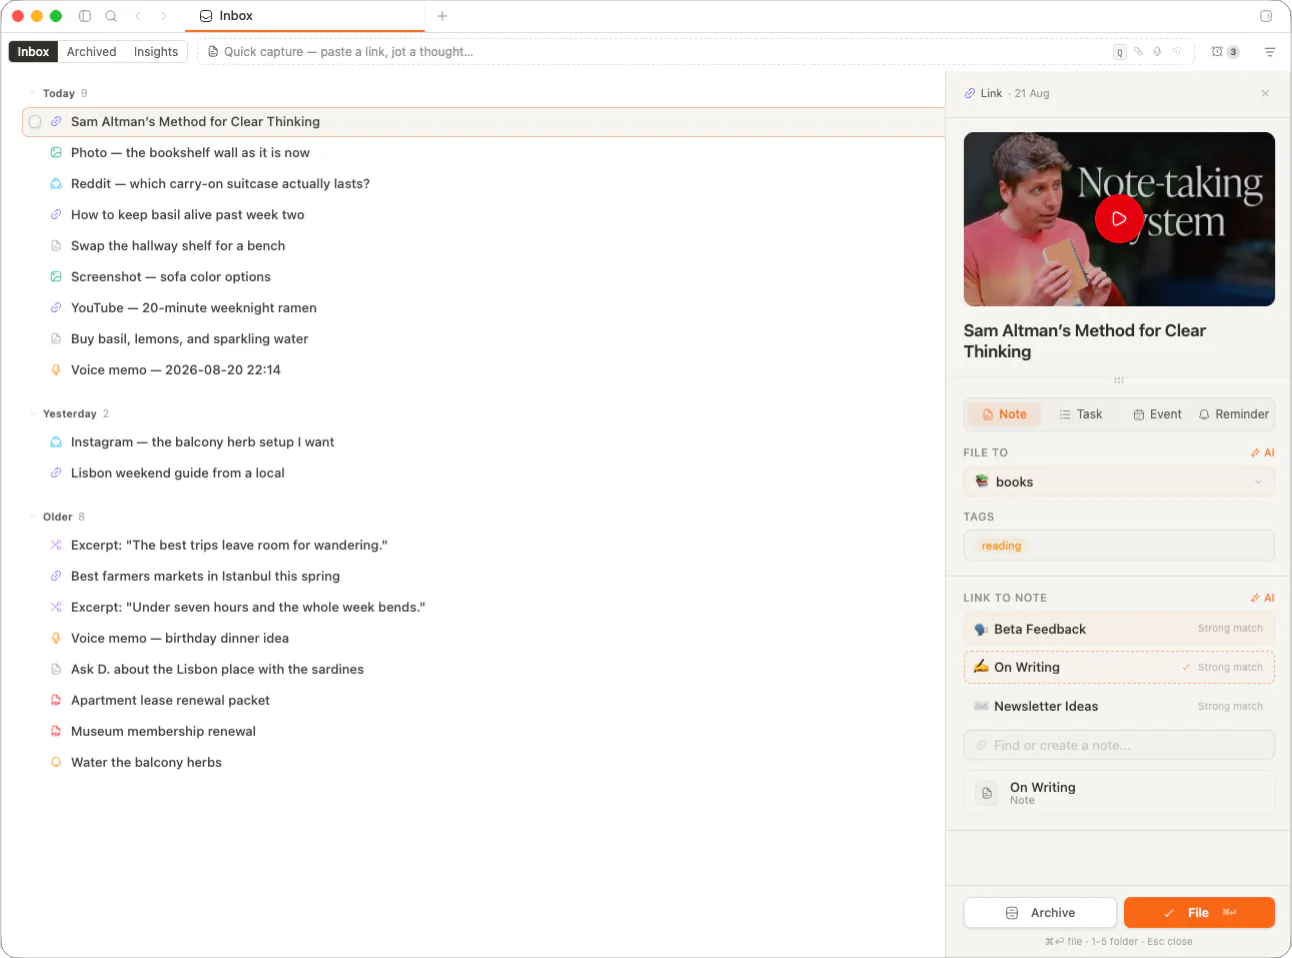This screenshot has width=1292, height=958.
Task: Collapse the Today section
Action: point(33,94)
